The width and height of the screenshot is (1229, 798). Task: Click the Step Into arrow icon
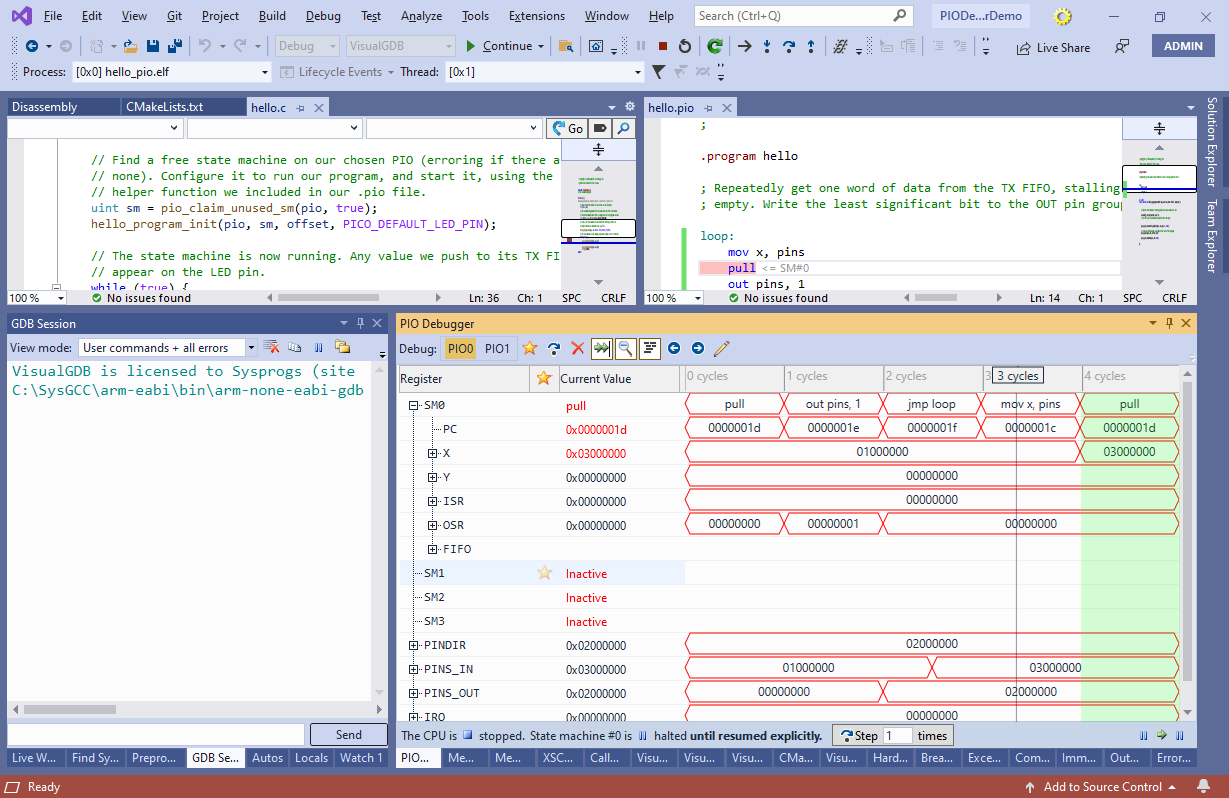pos(766,46)
